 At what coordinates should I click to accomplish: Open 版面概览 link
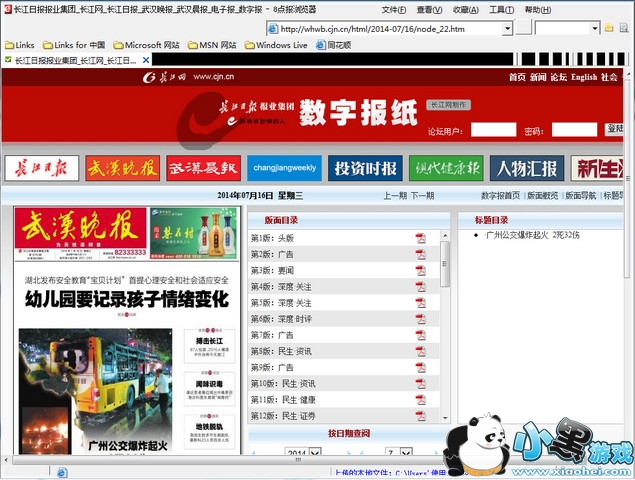click(x=543, y=196)
